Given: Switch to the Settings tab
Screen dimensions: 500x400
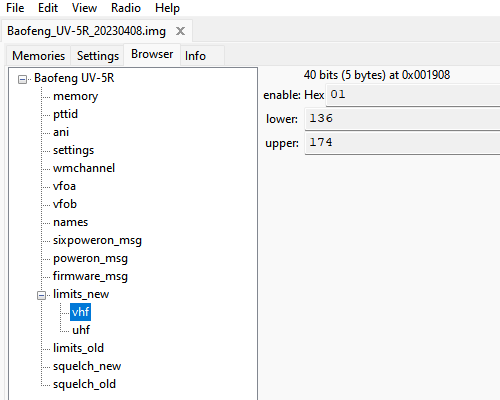Looking at the screenshot, I should coord(98,56).
